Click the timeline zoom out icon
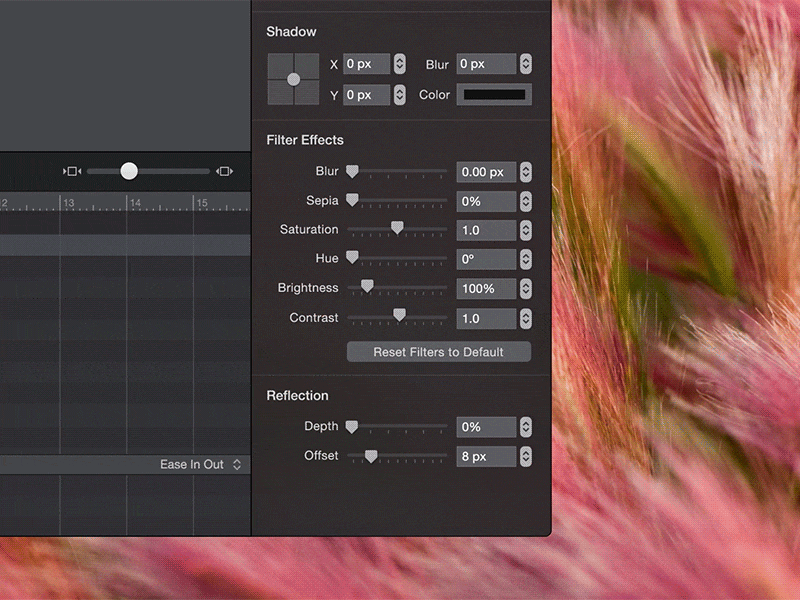800x600 pixels. tap(71, 171)
